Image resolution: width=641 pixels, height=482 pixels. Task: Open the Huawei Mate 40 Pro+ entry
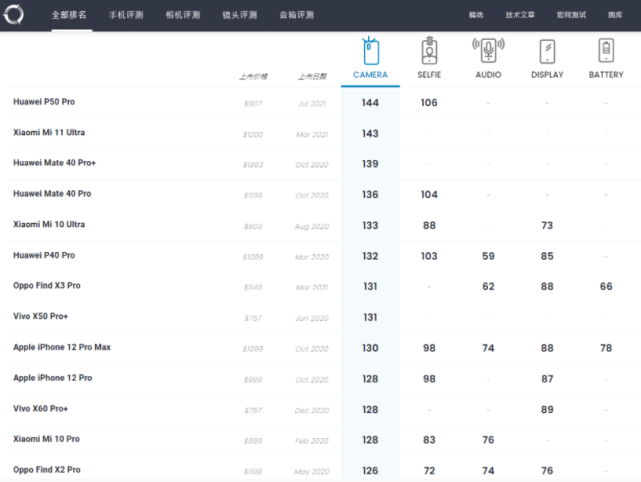[54, 163]
